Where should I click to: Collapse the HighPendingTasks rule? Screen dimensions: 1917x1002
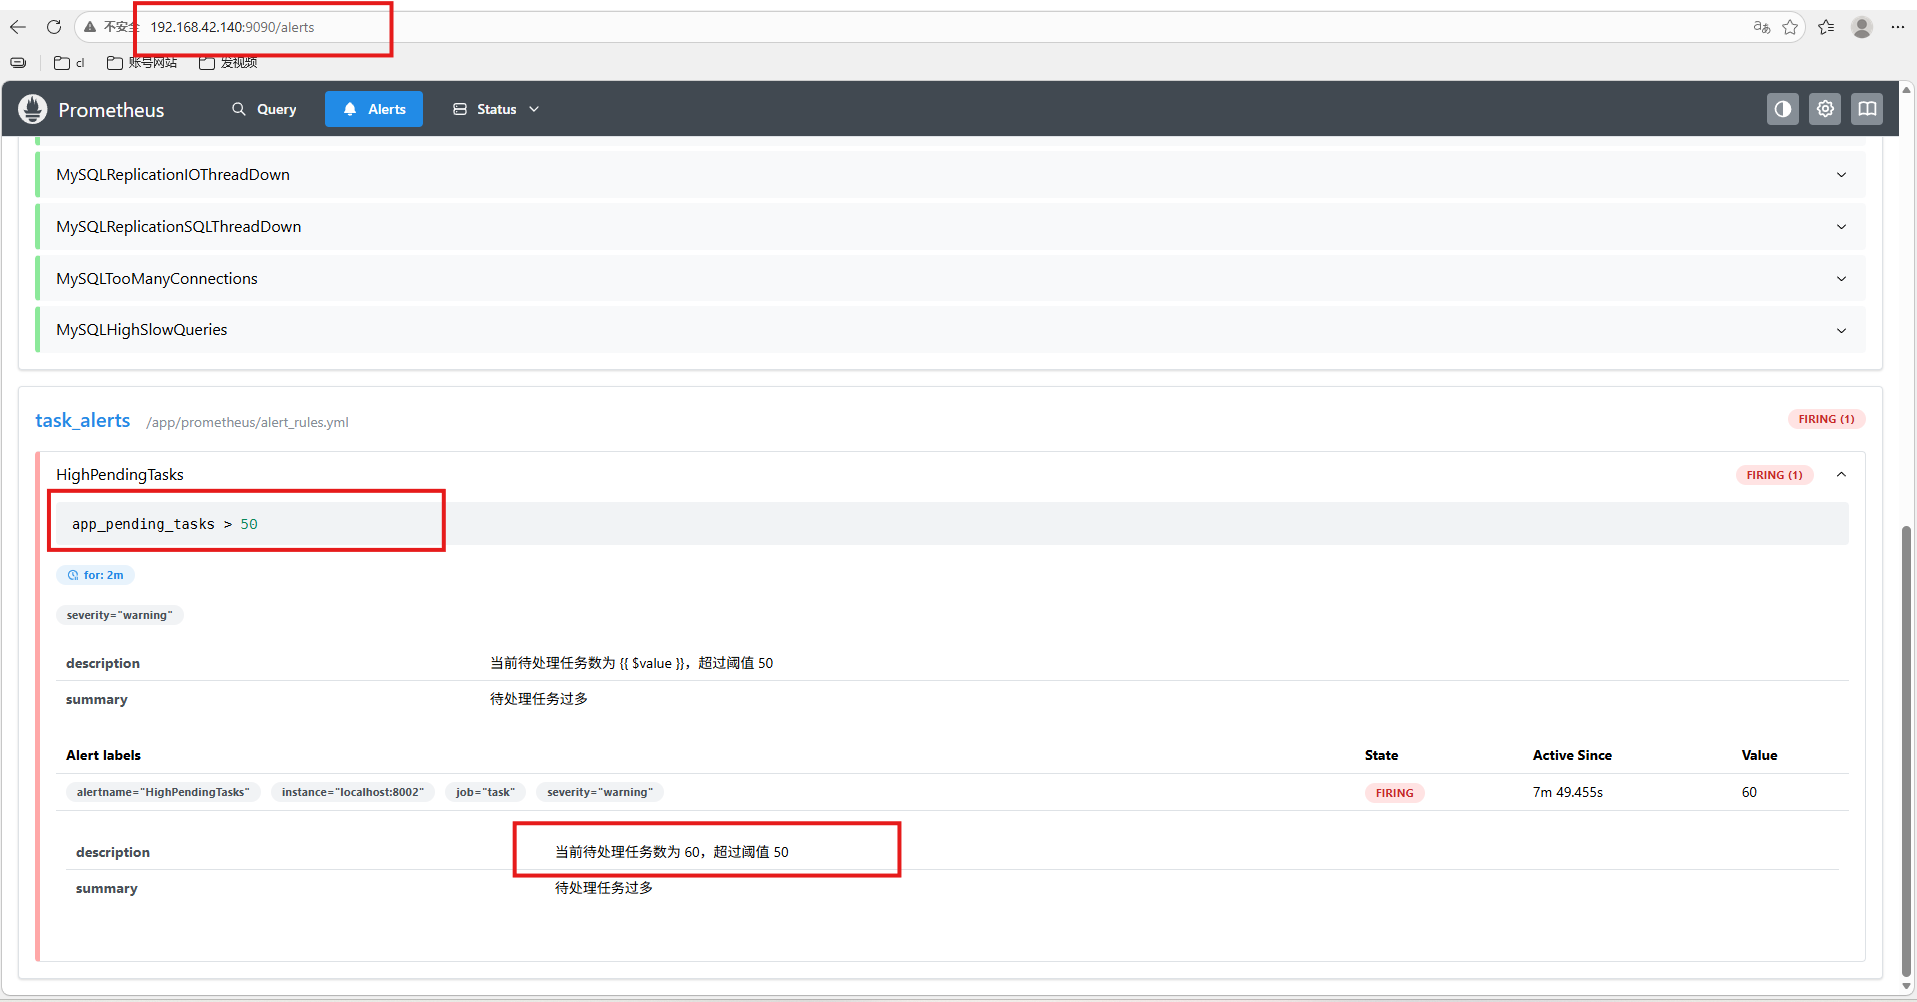point(1840,475)
